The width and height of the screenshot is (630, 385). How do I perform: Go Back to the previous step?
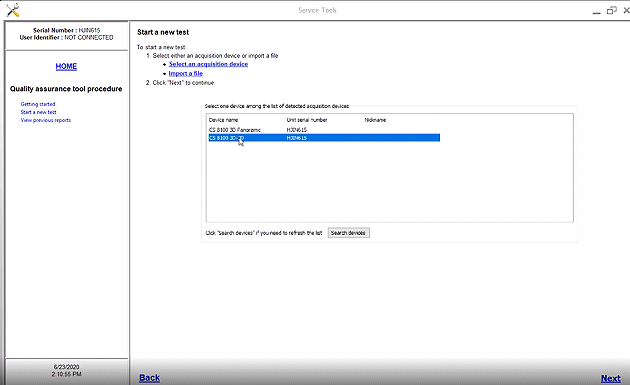(149, 378)
